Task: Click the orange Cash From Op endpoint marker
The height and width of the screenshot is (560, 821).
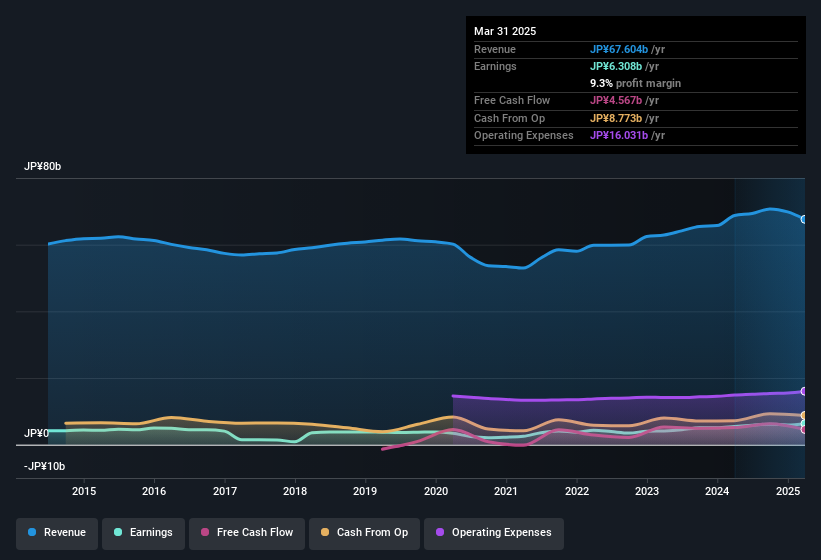Action: click(x=804, y=416)
